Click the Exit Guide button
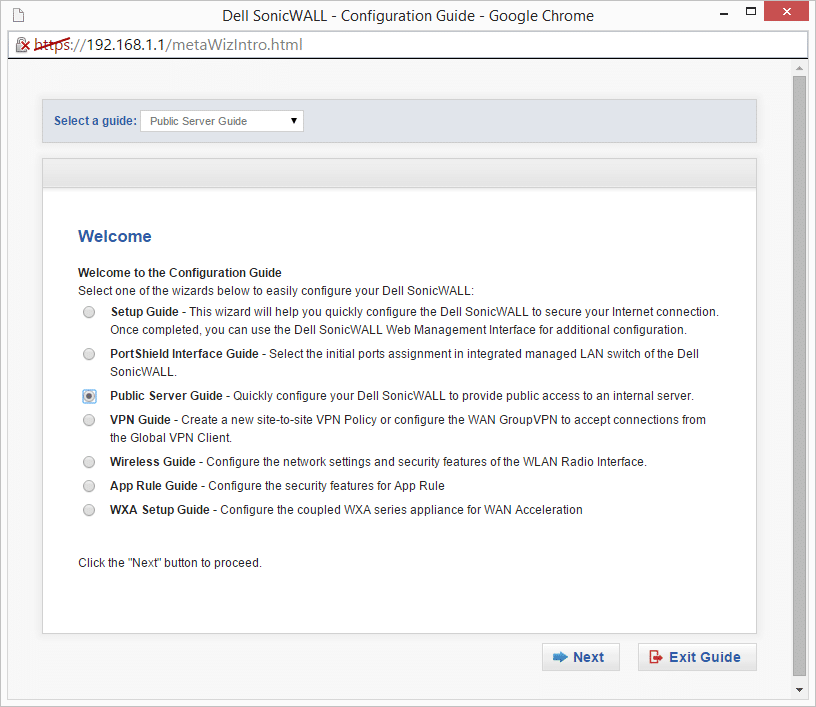The image size is (816, 707). (x=697, y=658)
